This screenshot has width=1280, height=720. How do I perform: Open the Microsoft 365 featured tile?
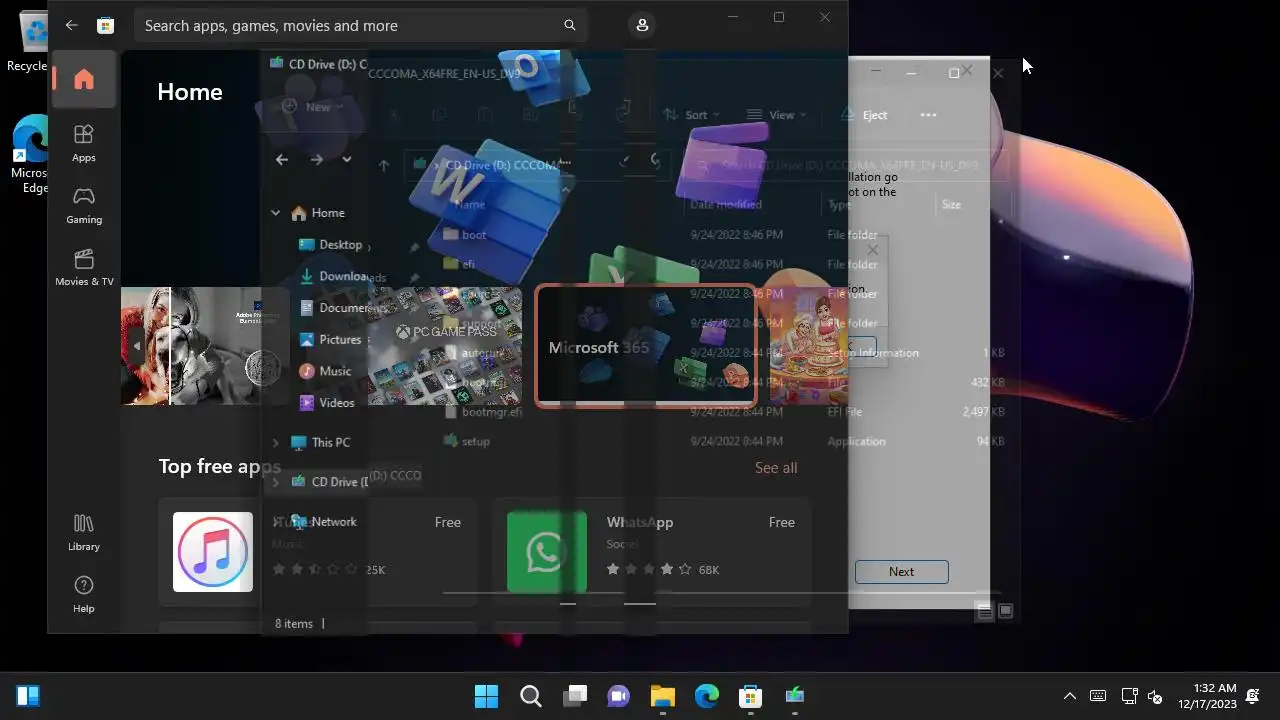tap(646, 346)
